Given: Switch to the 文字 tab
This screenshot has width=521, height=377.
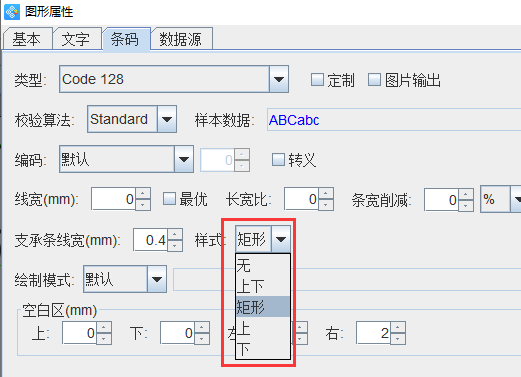Looking at the screenshot, I should 76,39.
